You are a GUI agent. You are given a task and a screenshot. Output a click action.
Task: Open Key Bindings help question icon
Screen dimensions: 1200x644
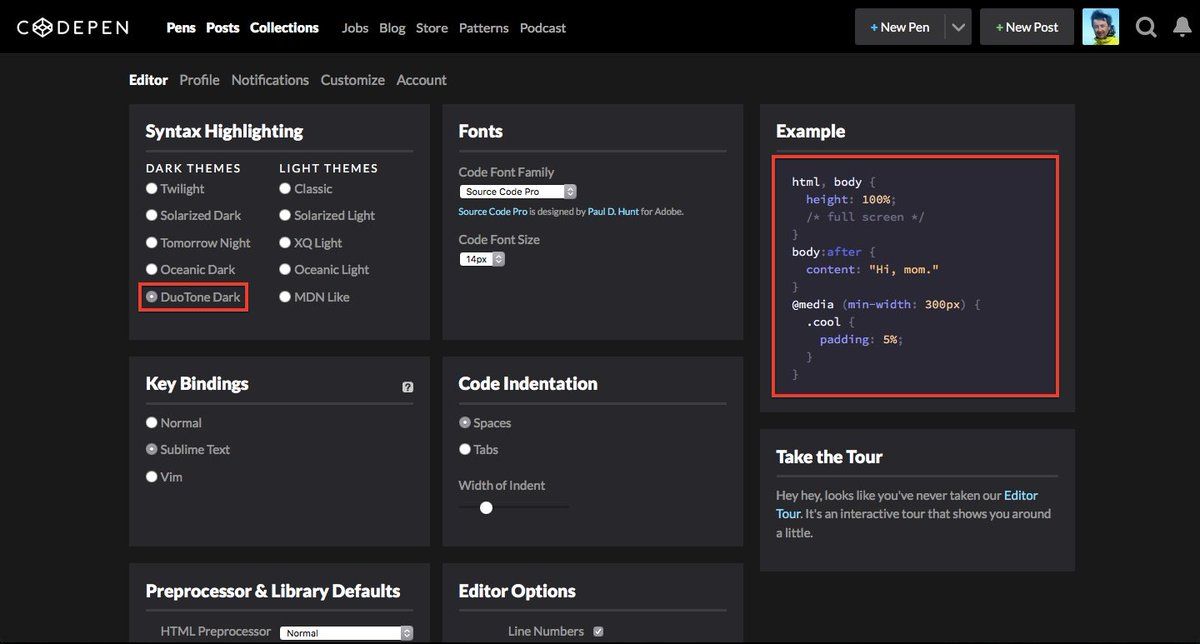point(408,387)
